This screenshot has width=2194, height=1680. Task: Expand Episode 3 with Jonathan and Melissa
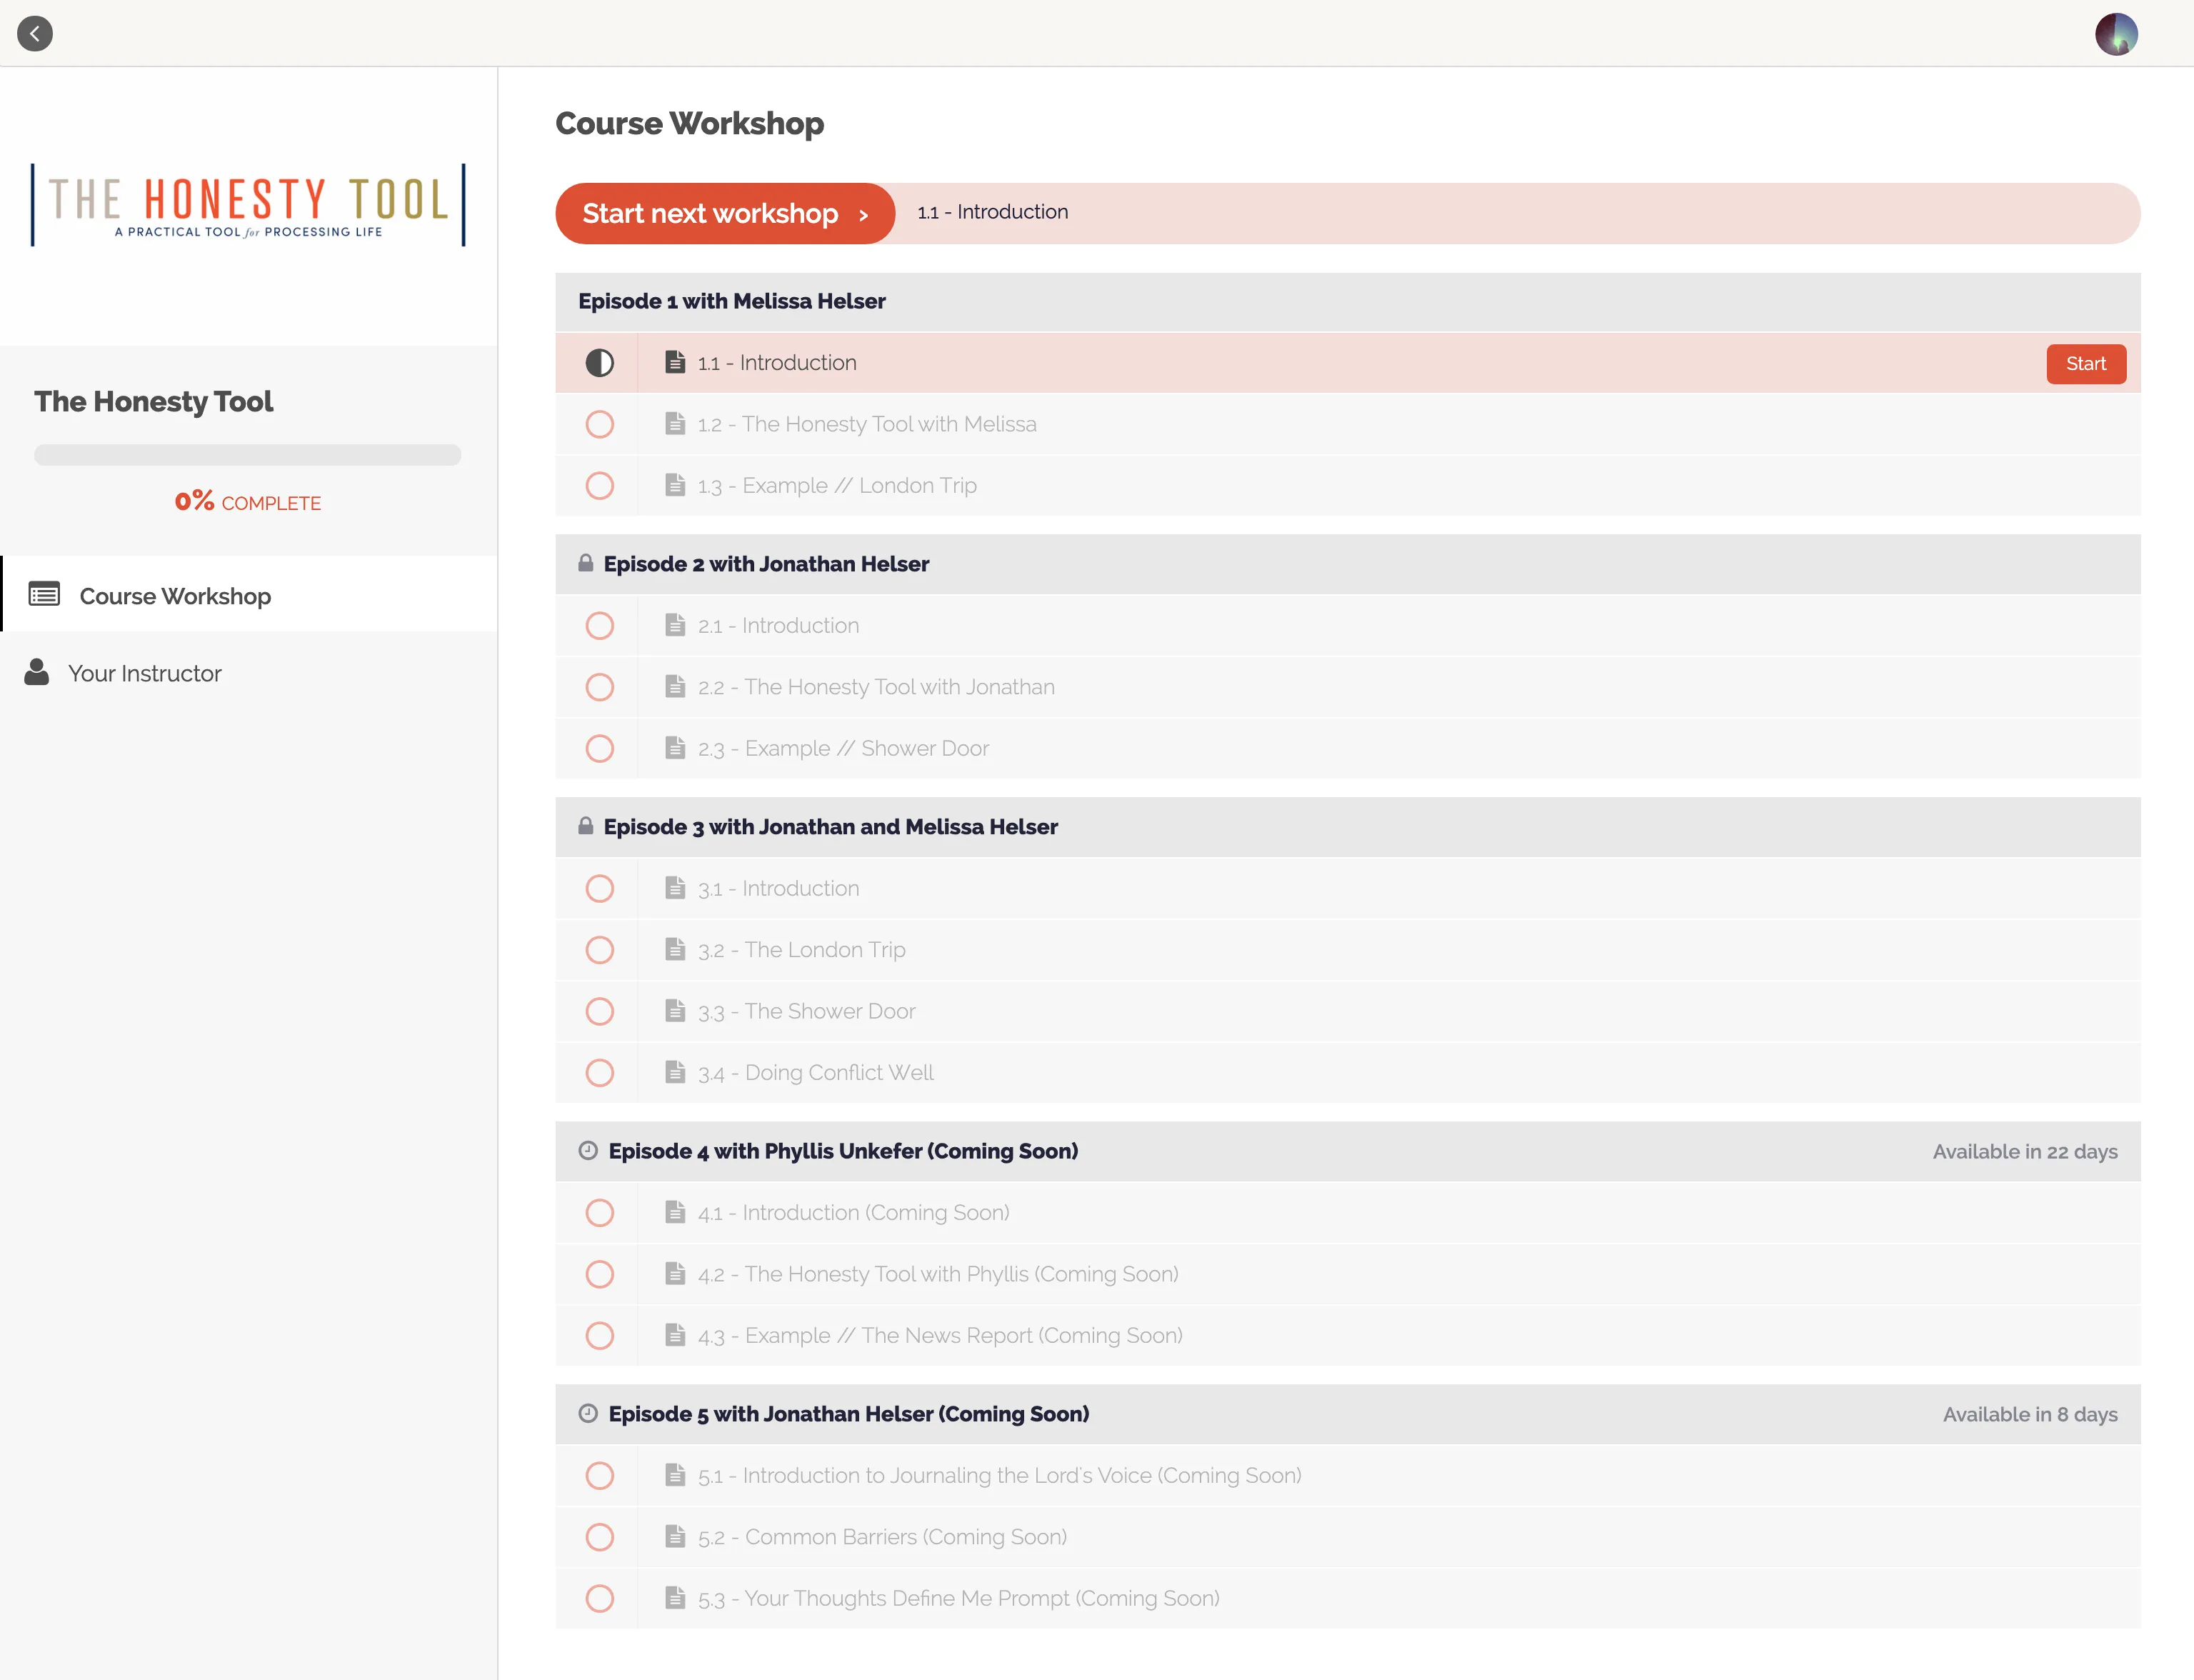[1346, 826]
